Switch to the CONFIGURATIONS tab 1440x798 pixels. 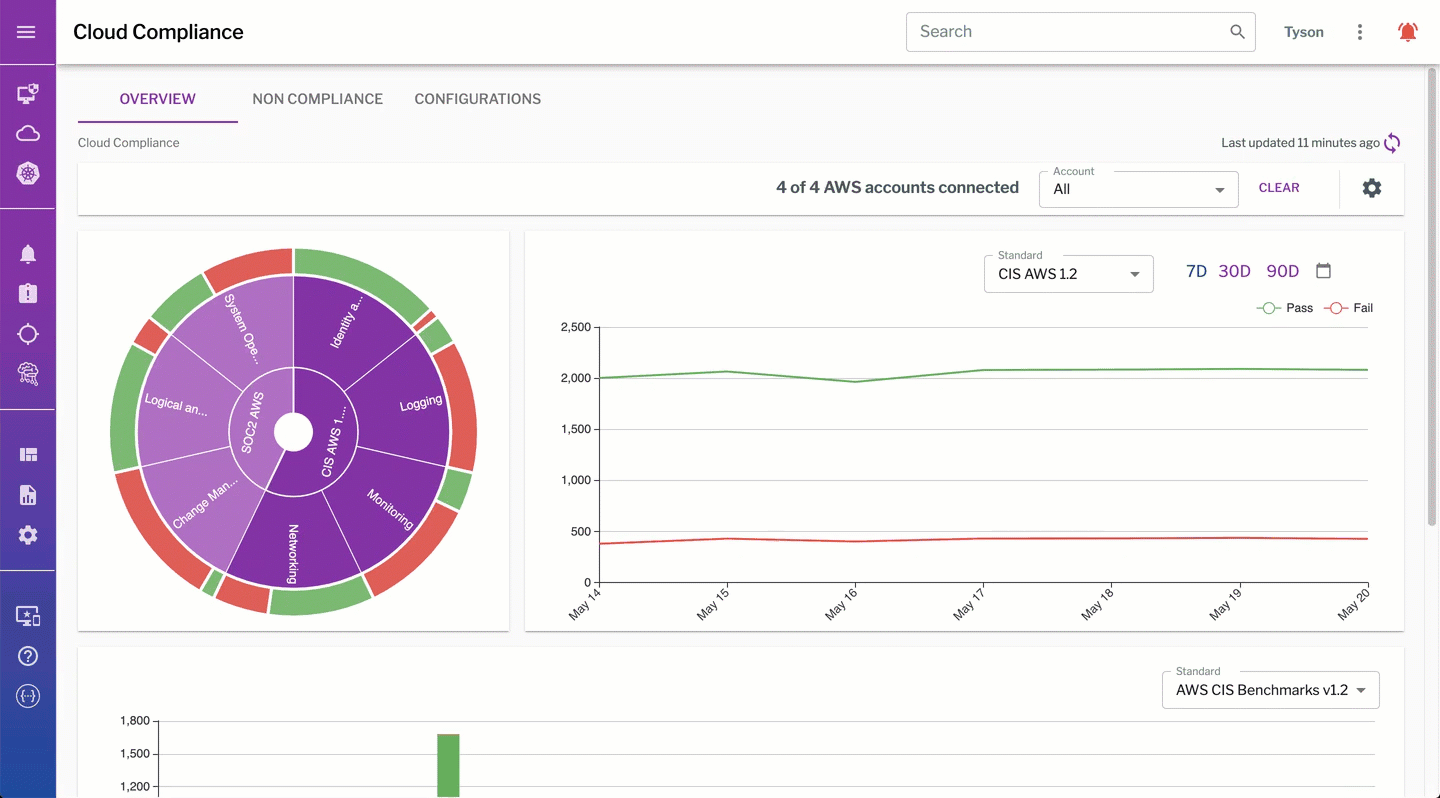(478, 99)
